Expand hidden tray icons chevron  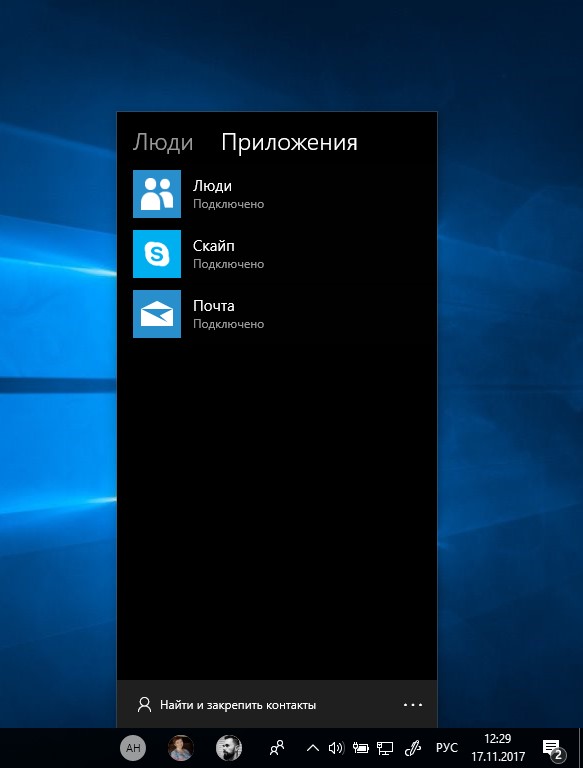(x=313, y=748)
